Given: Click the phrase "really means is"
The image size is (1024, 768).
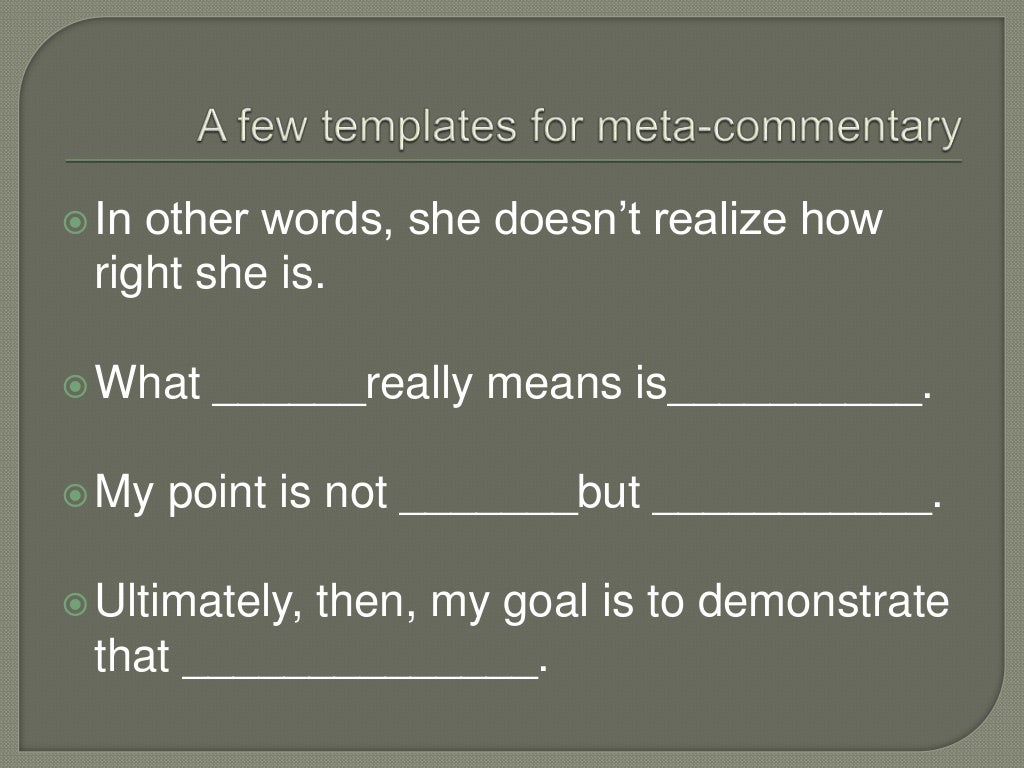Looking at the screenshot, I should tap(516, 384).
